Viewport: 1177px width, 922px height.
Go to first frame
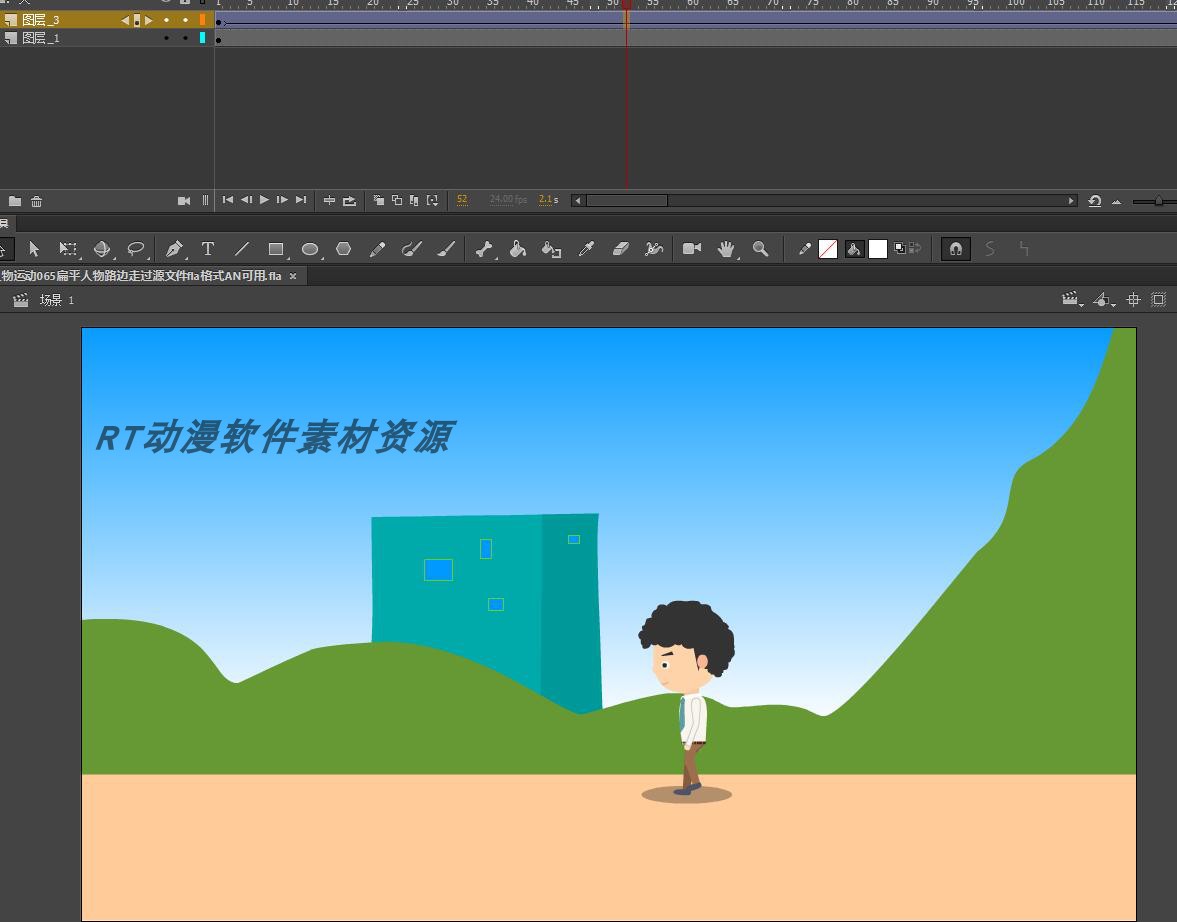(227, 200)
